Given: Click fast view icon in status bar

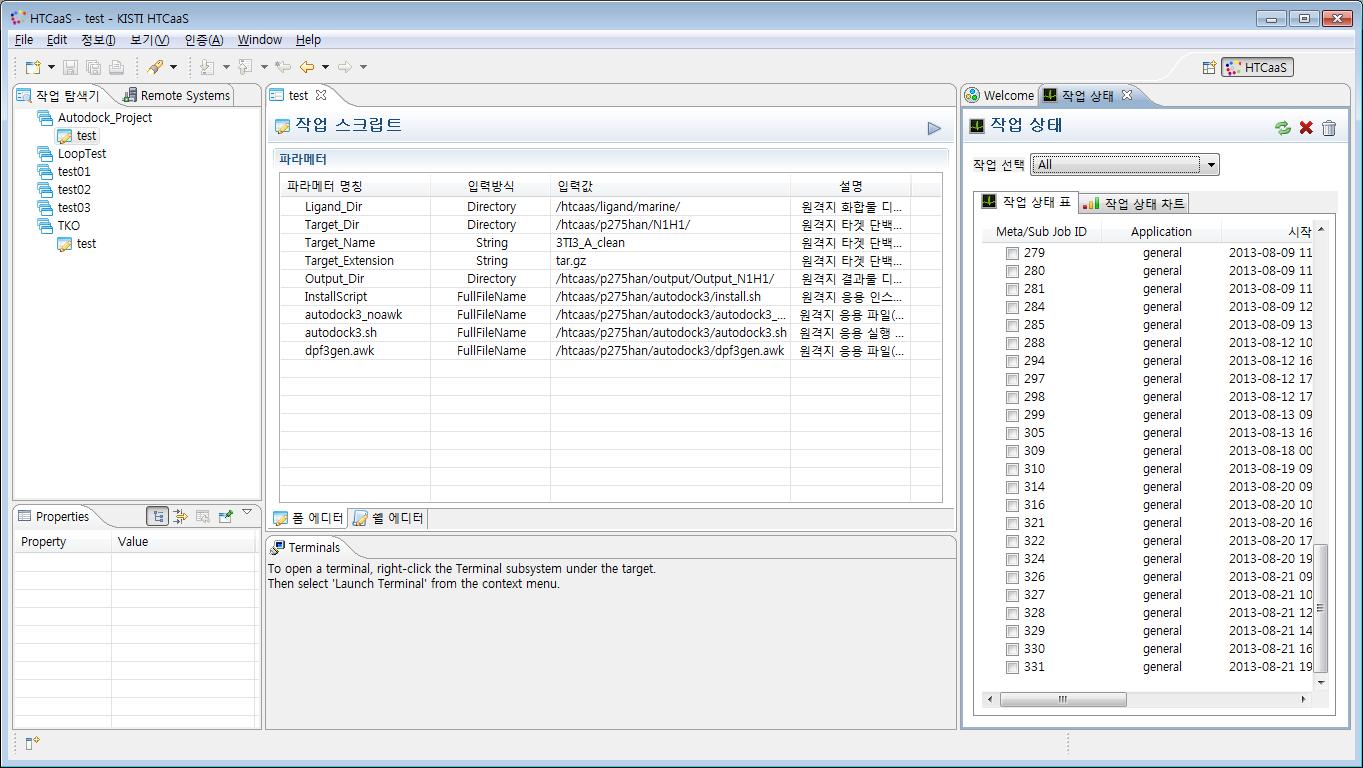Looking at the screenshot, I should [x=32, y=742].
